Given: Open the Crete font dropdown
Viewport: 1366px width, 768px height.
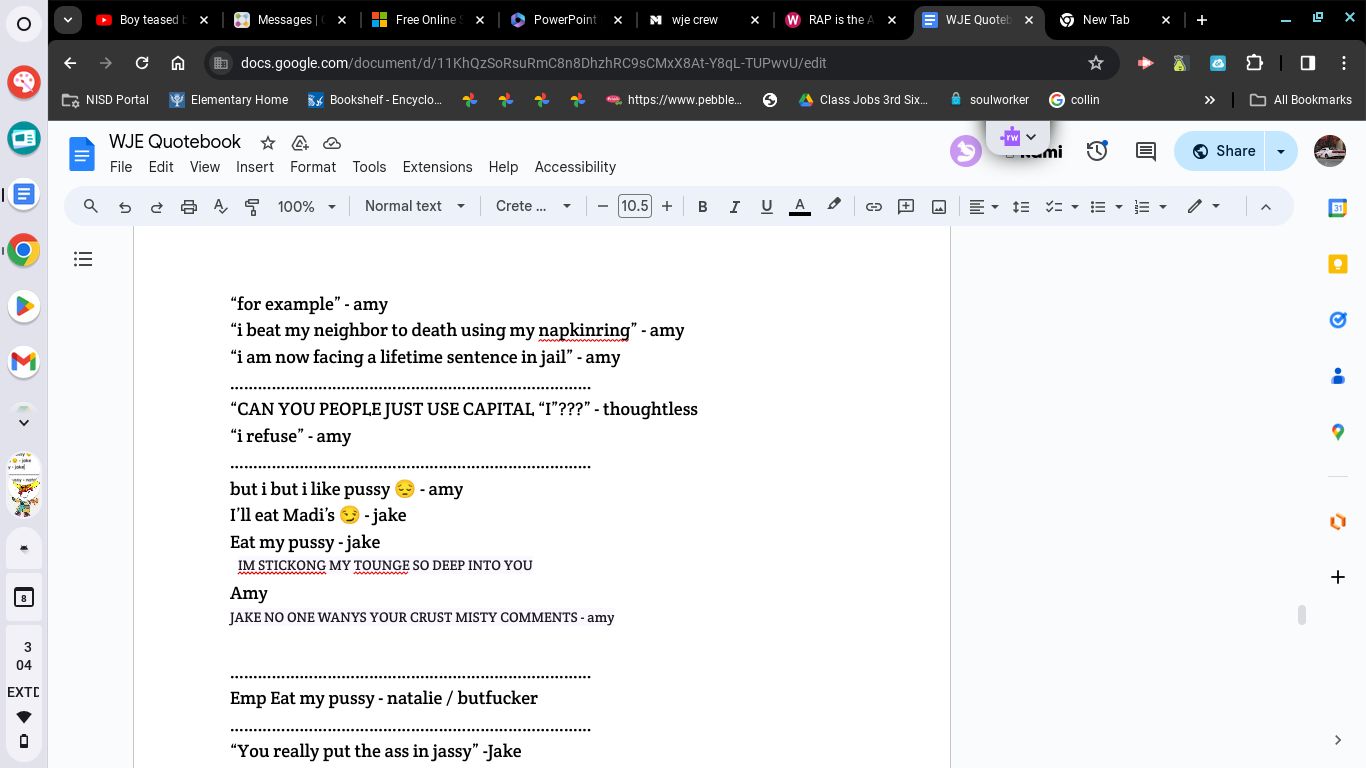Looking at the screenshot, I should tap(533, 207).
